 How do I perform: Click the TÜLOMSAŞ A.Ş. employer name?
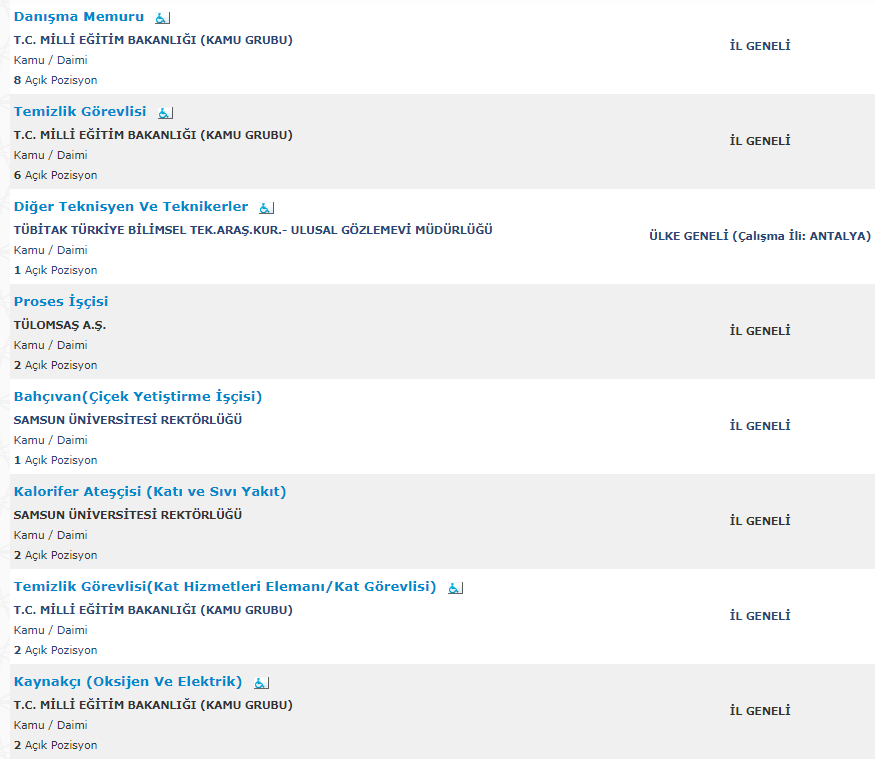(x=60, y=325)
